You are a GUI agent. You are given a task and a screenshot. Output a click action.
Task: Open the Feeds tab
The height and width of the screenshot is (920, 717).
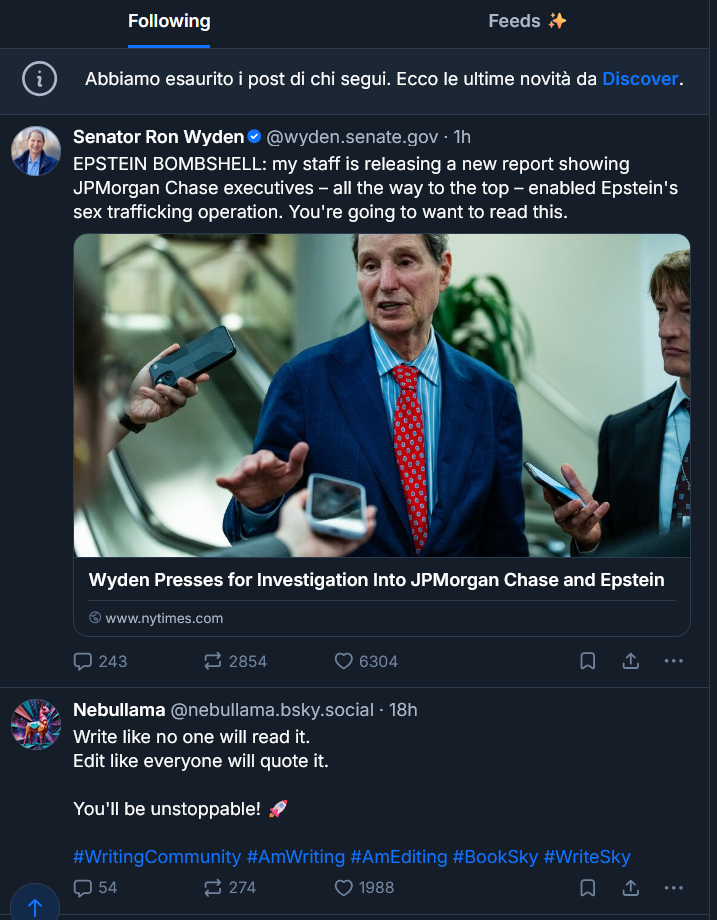pyautogui.click(x=527, y=21)
